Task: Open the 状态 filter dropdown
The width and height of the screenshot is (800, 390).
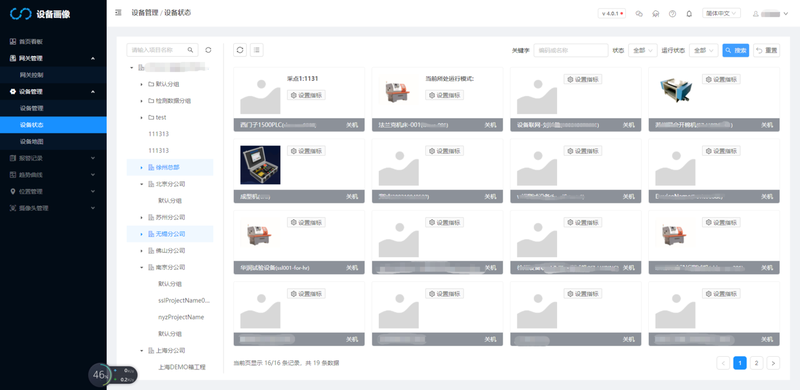Action: point(643,51)
